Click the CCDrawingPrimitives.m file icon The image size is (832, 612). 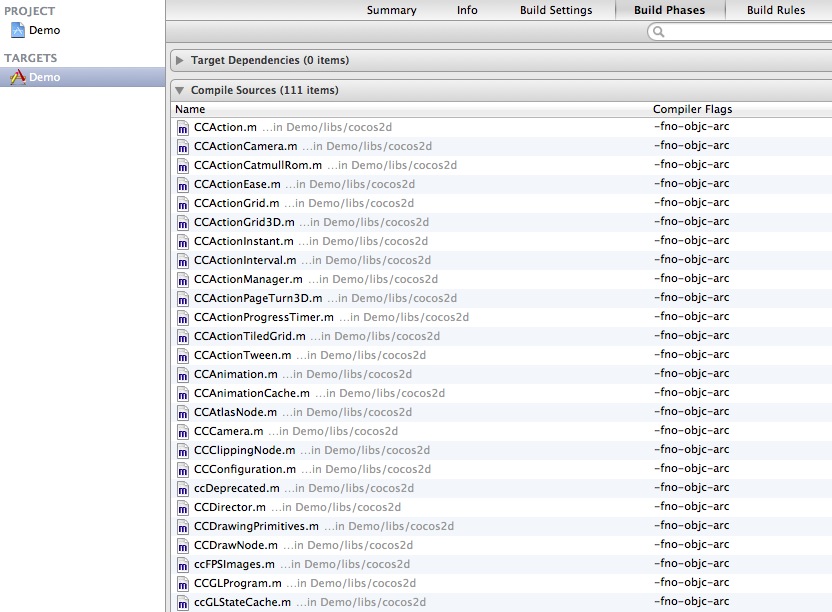(183, 527)
